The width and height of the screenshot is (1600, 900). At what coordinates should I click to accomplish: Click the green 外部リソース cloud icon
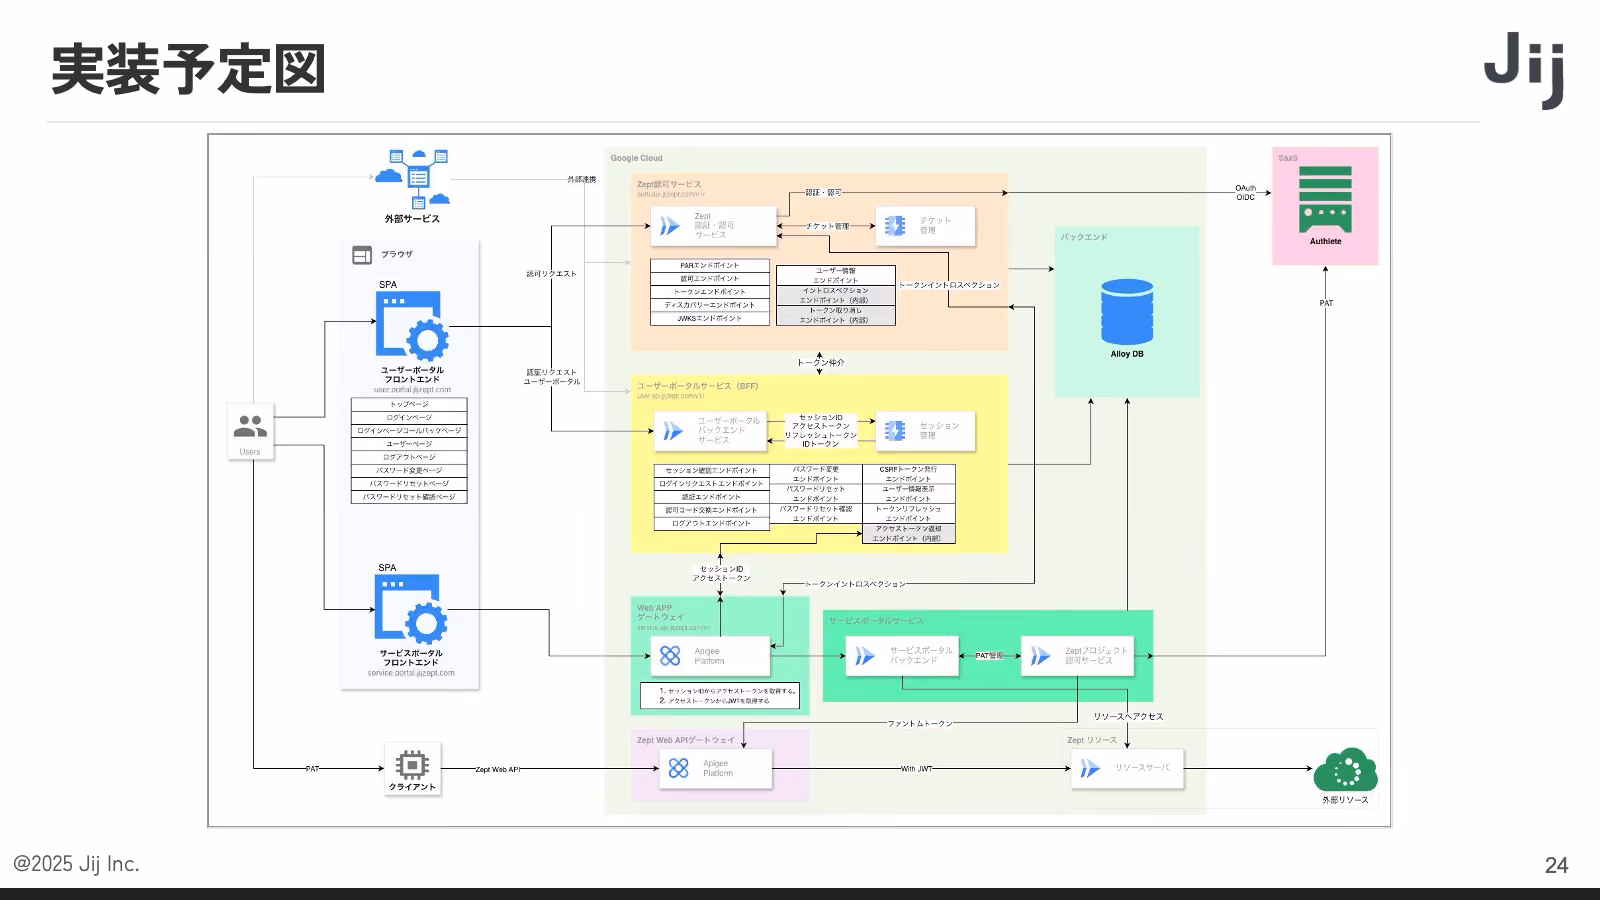pyautogui.click(x=1346, y=769)
